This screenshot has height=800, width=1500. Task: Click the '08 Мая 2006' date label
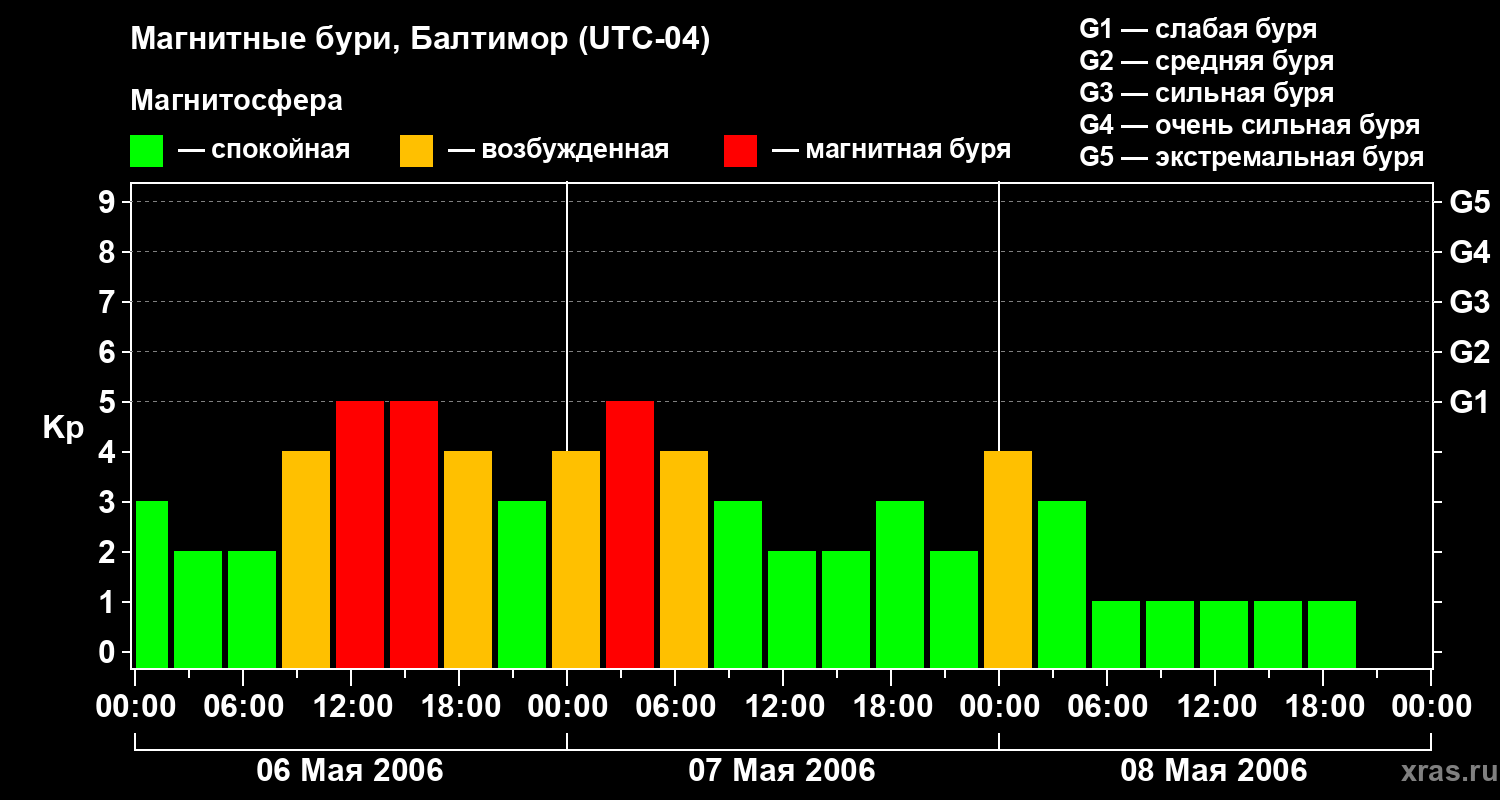(1214, 770)
